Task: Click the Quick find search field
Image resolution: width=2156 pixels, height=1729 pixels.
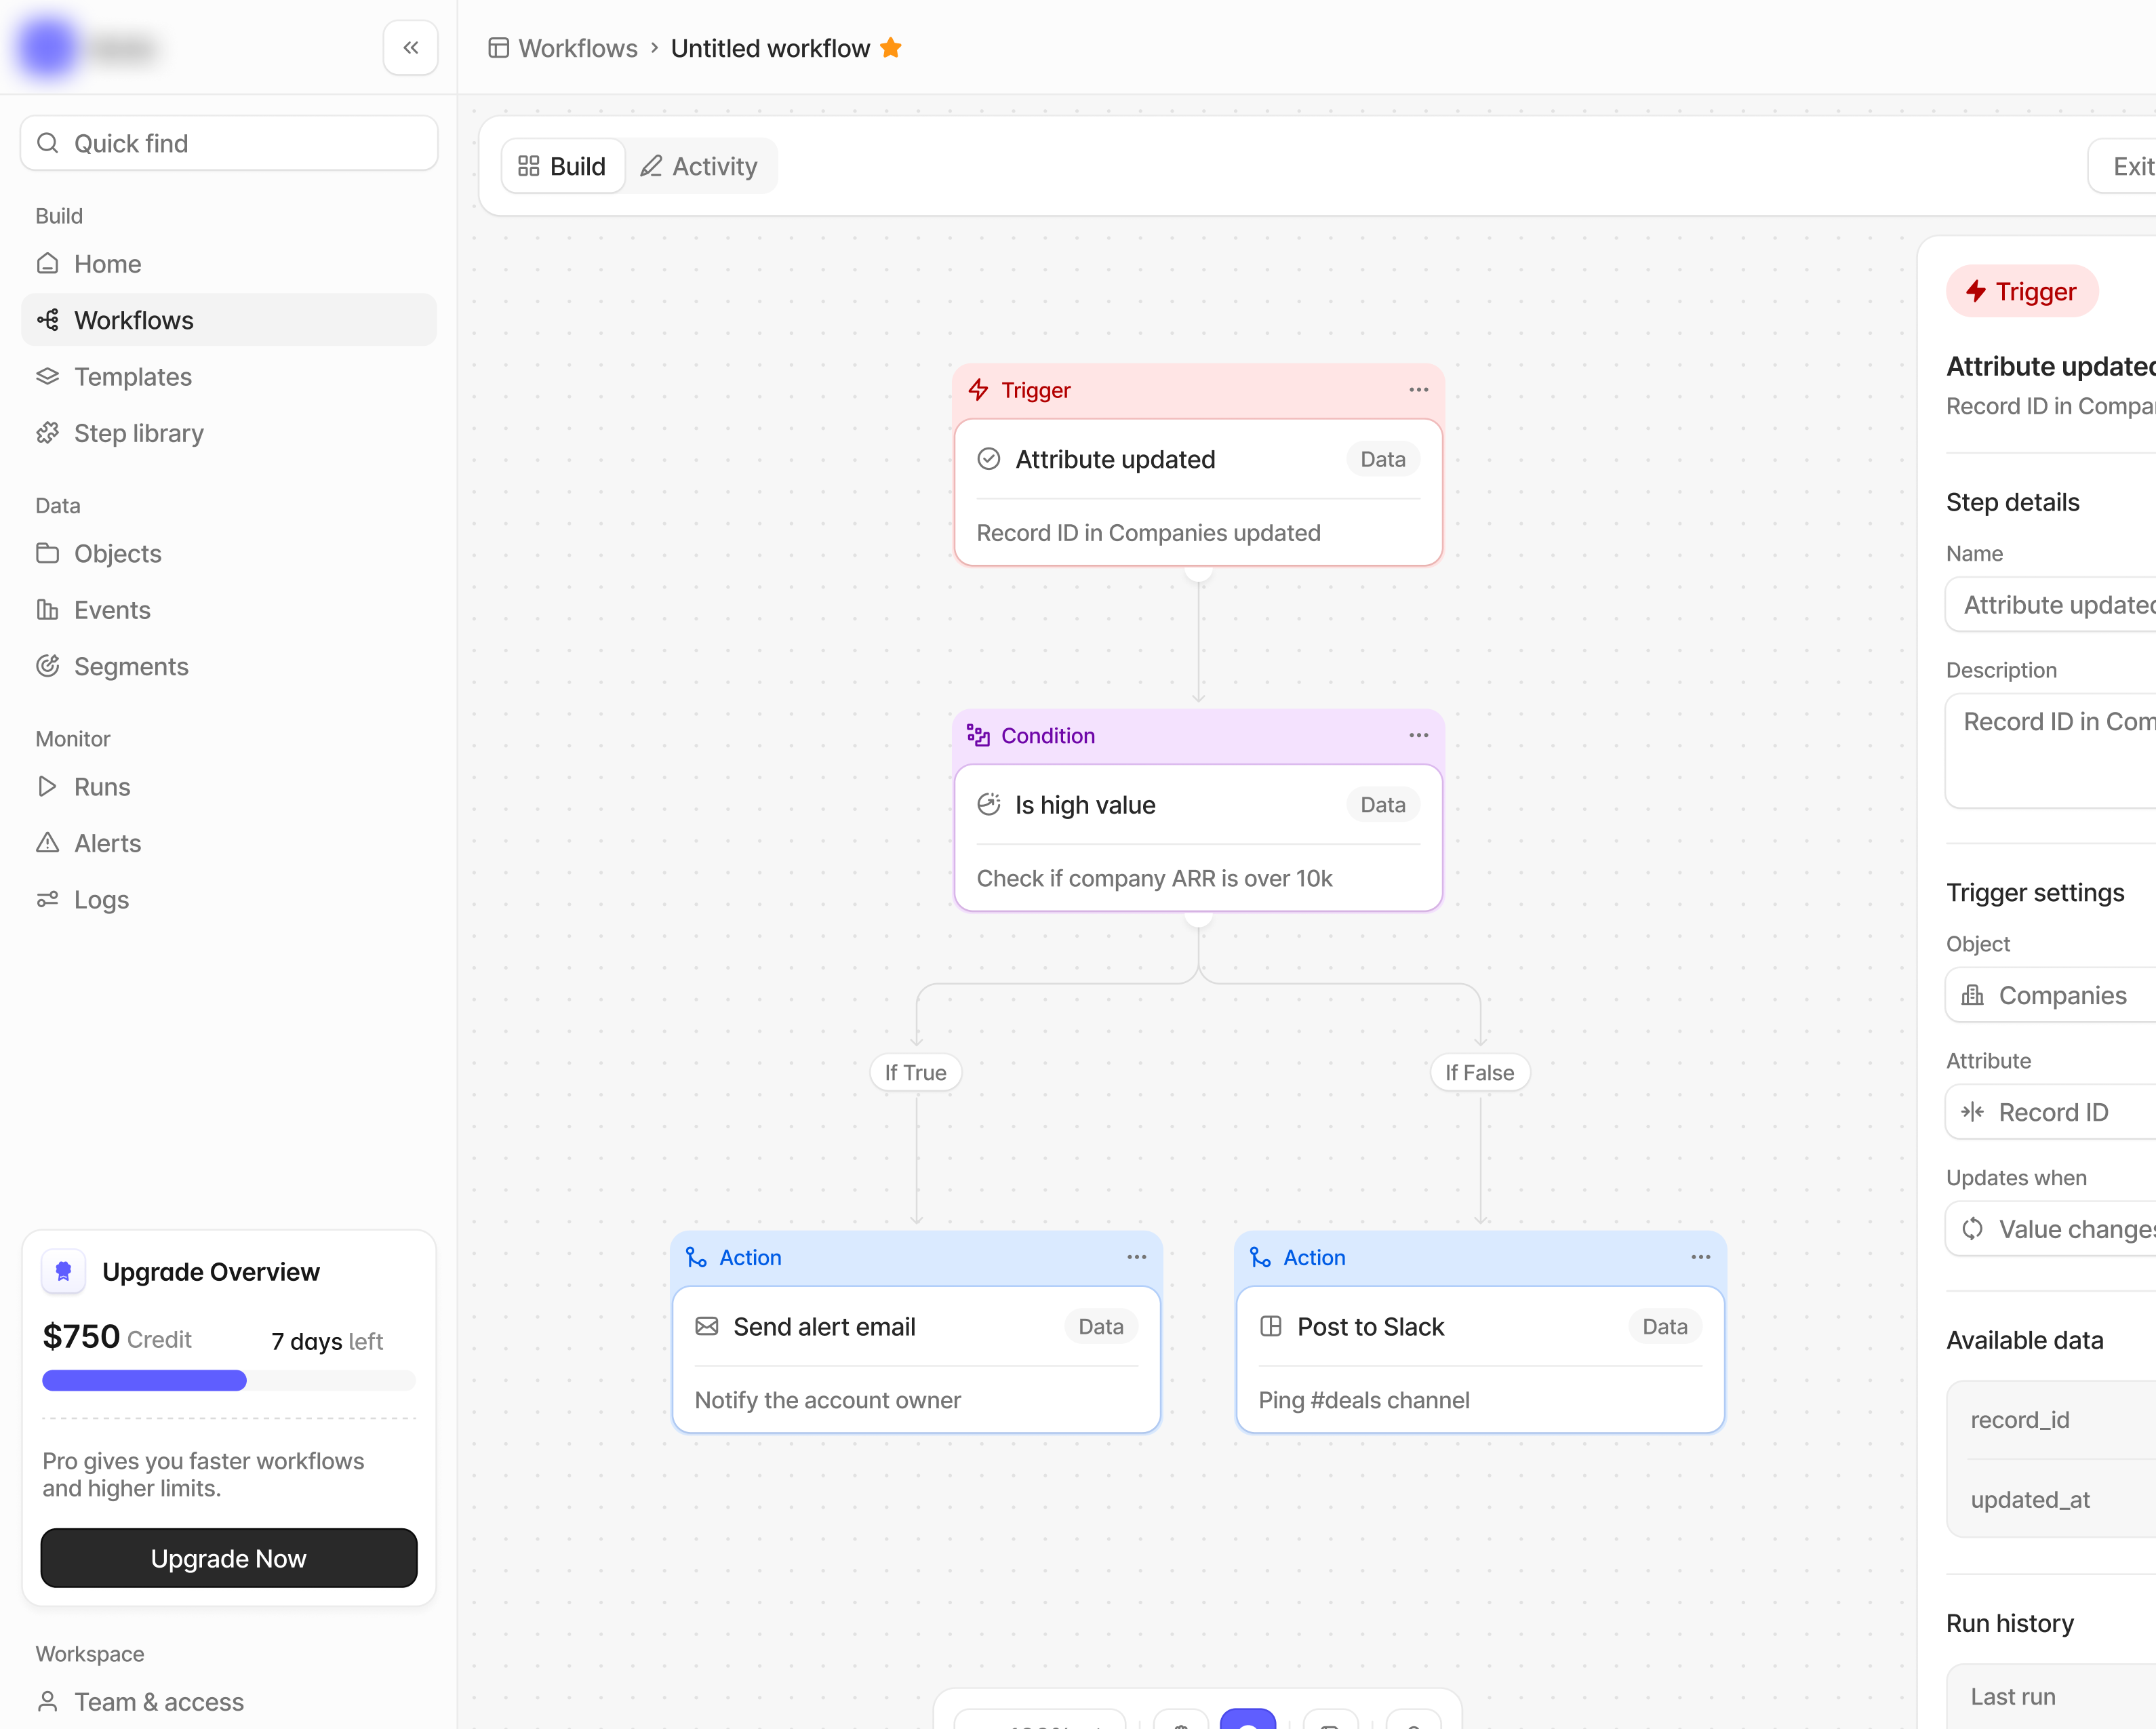Action: pos(229,143)
